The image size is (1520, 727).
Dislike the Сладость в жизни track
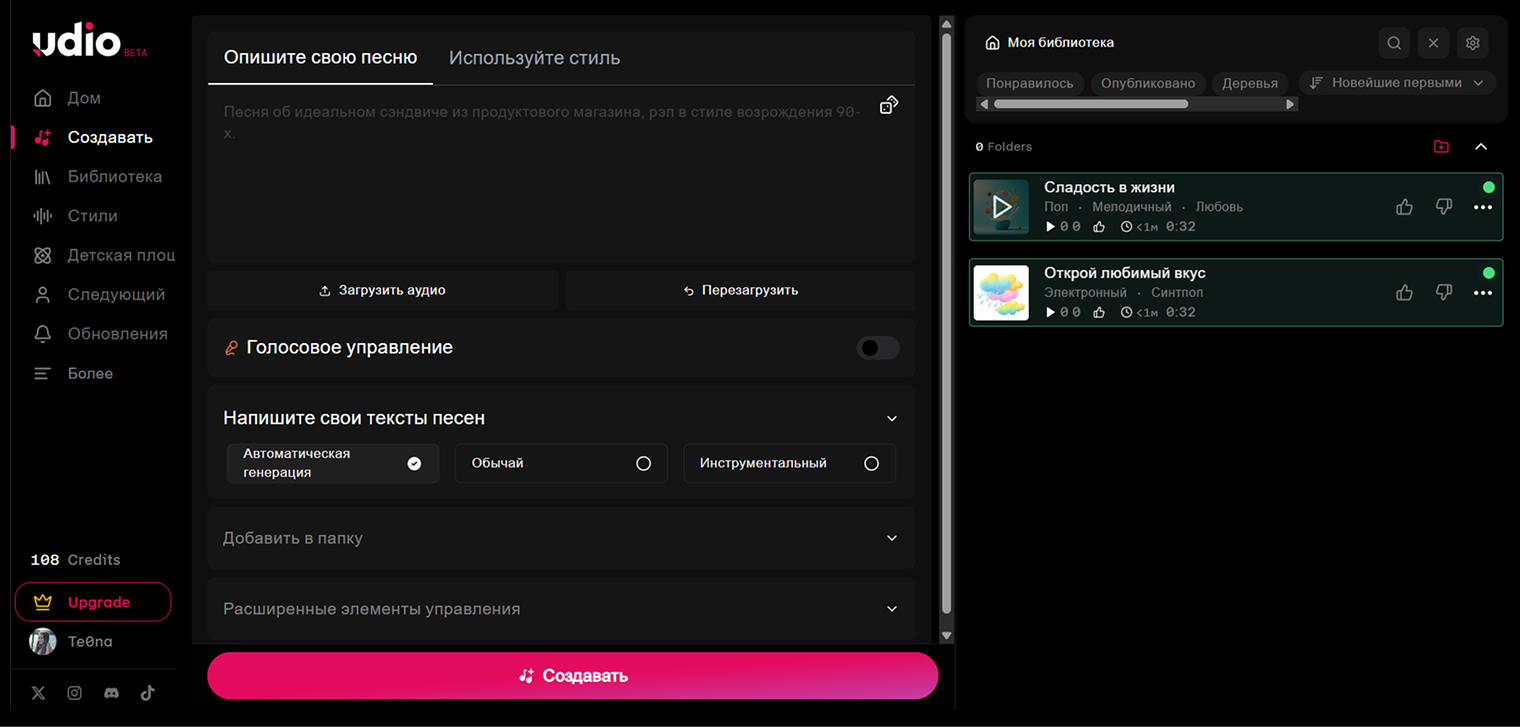(x=1443, y=207)
